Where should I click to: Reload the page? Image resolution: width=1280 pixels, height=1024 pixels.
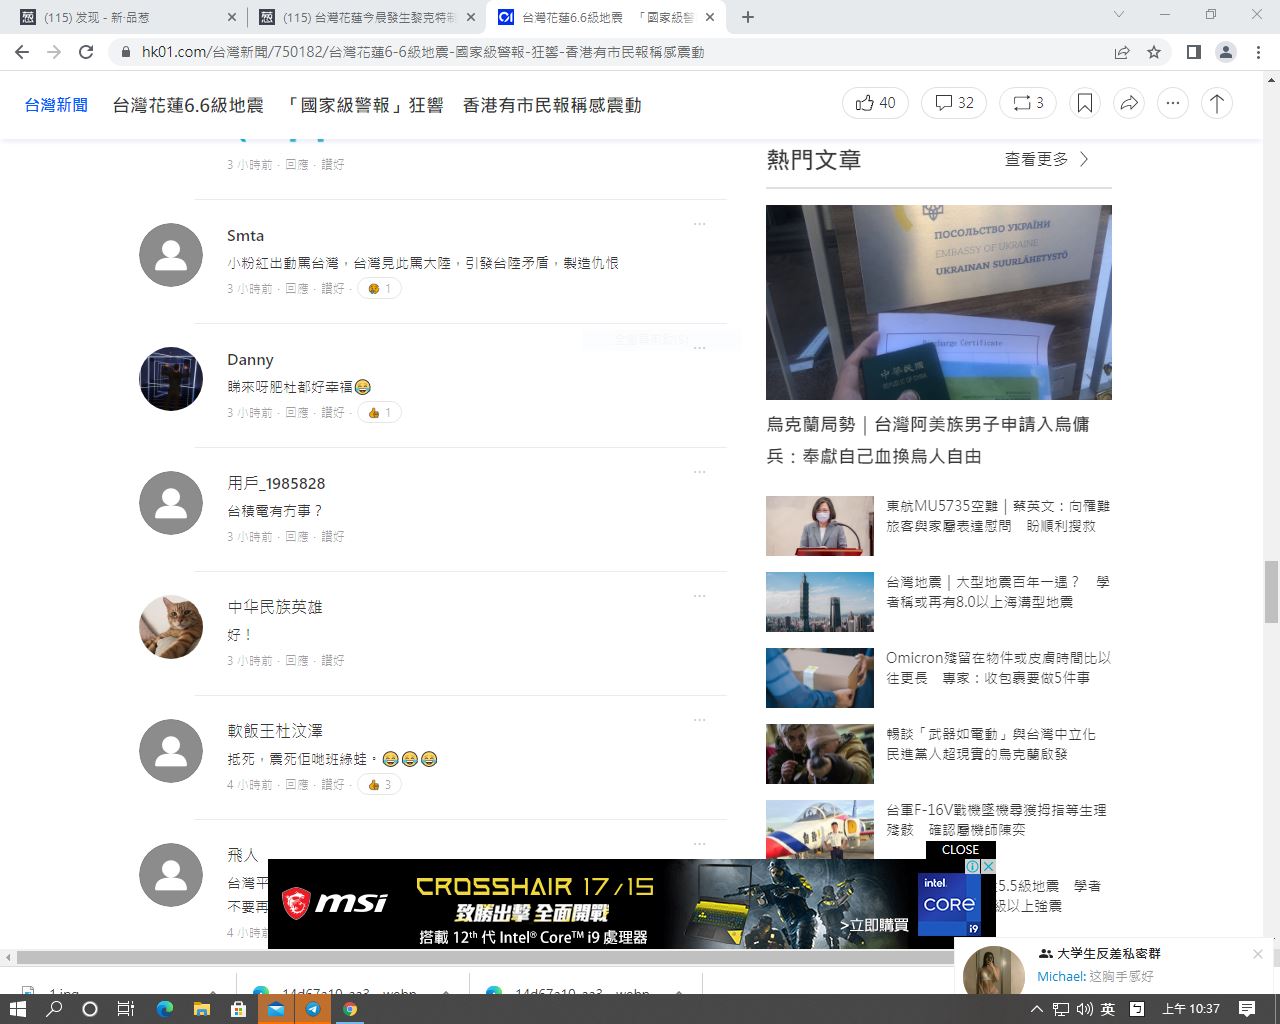tap(86, 52)
